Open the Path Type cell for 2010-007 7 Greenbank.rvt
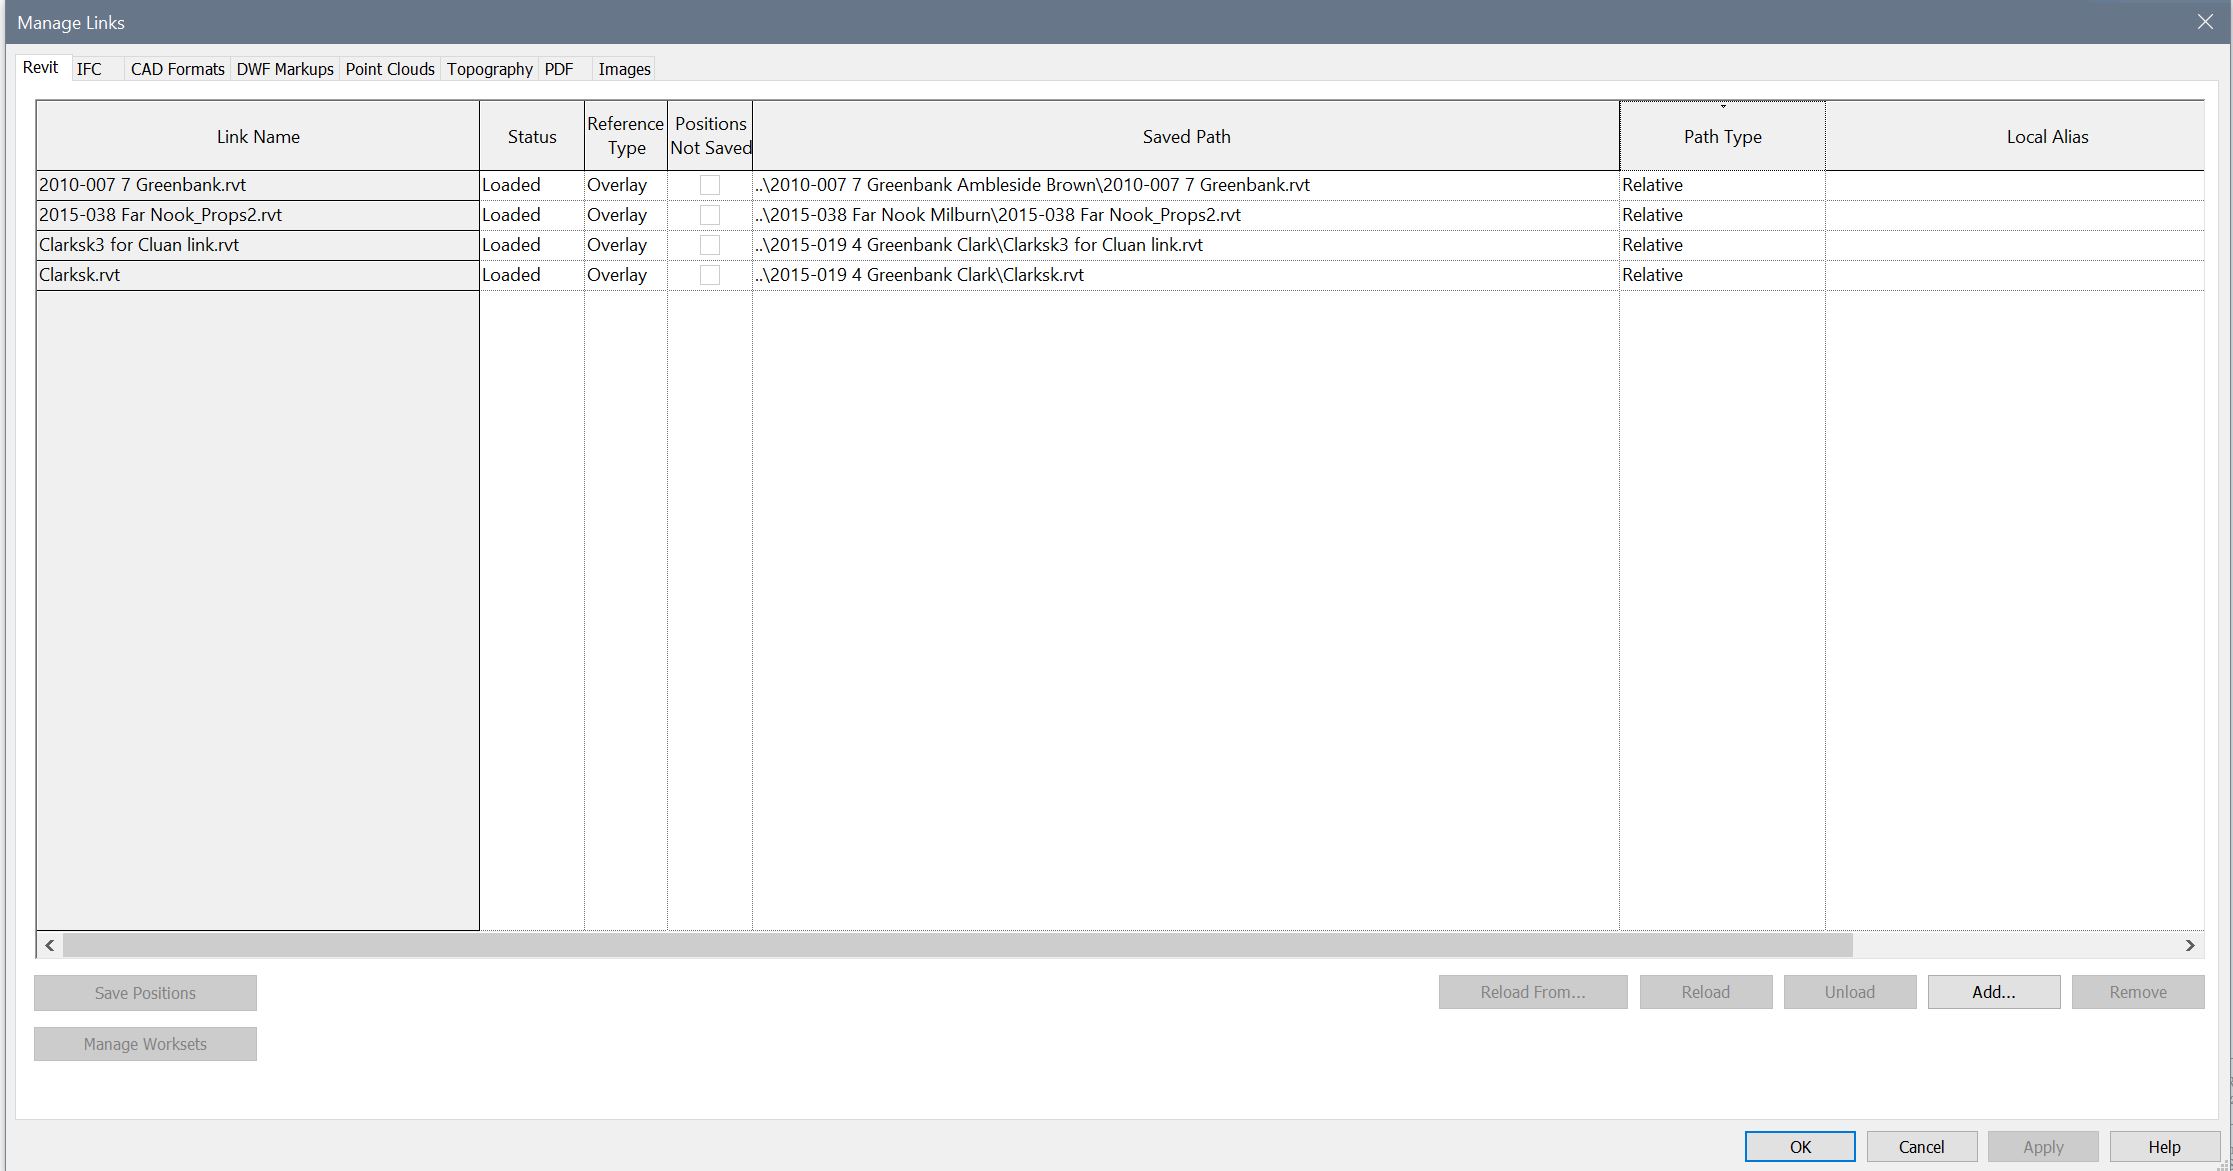The width and height of the screenshot is (2233, 1171). (x=1721, y=185)
